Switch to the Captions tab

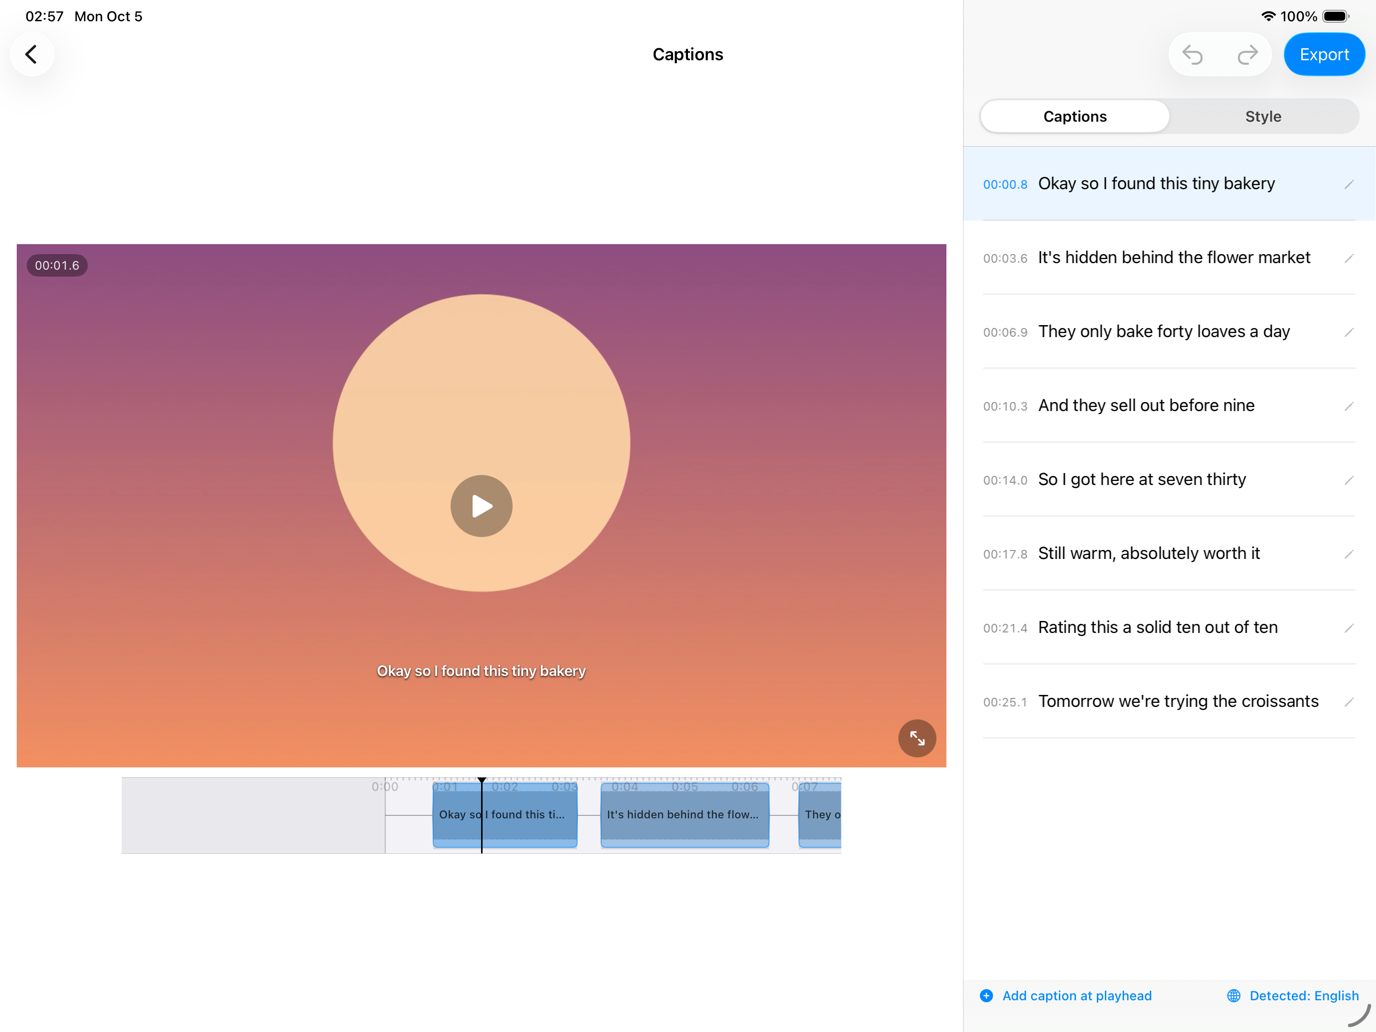(1075, 117)
